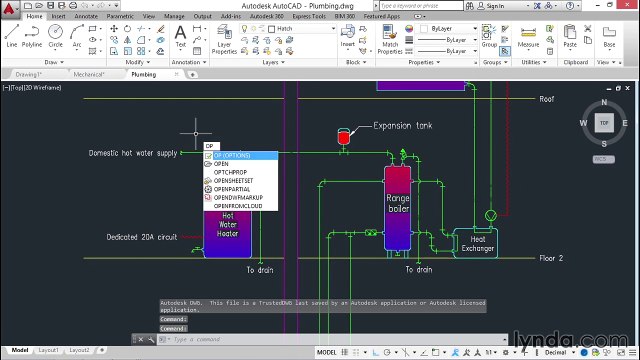
Task: Expand the Block panel
Action: coord(356,62)
